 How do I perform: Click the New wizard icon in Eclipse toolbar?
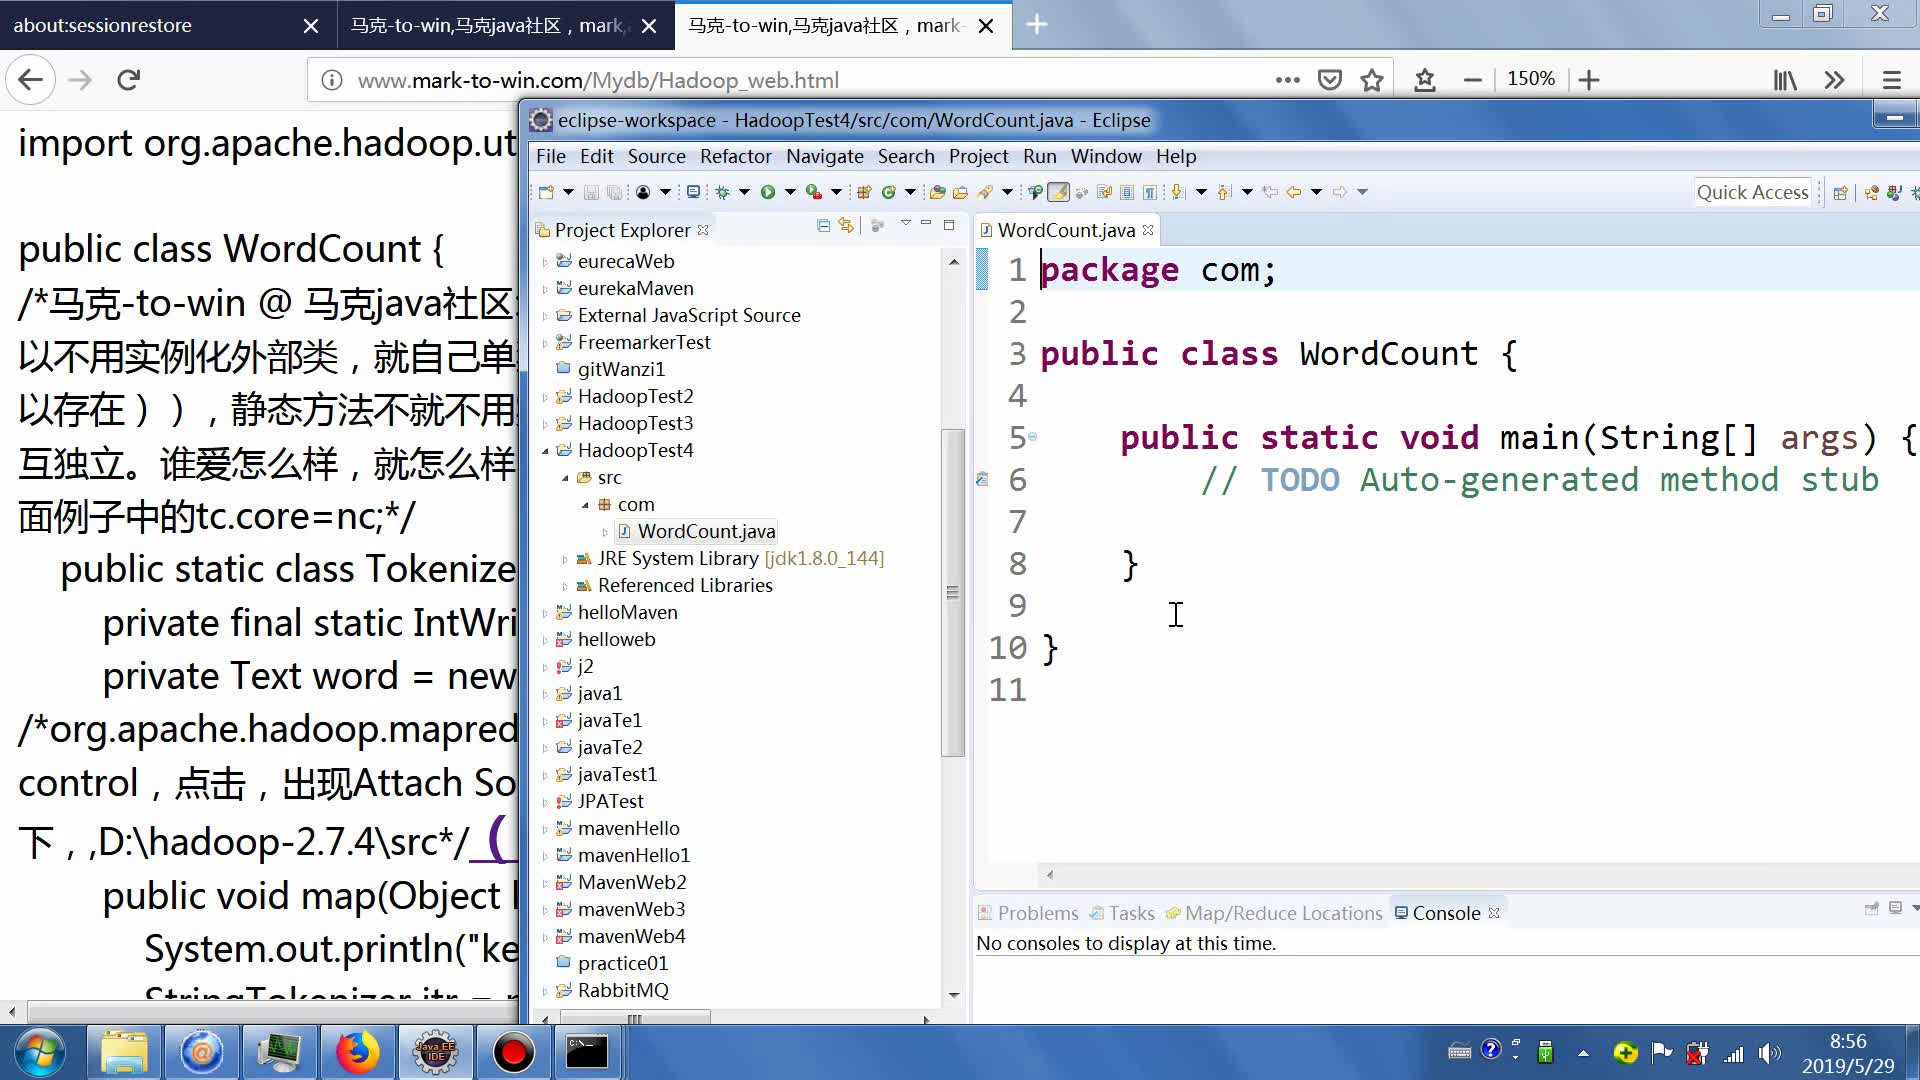coord(546,191)
